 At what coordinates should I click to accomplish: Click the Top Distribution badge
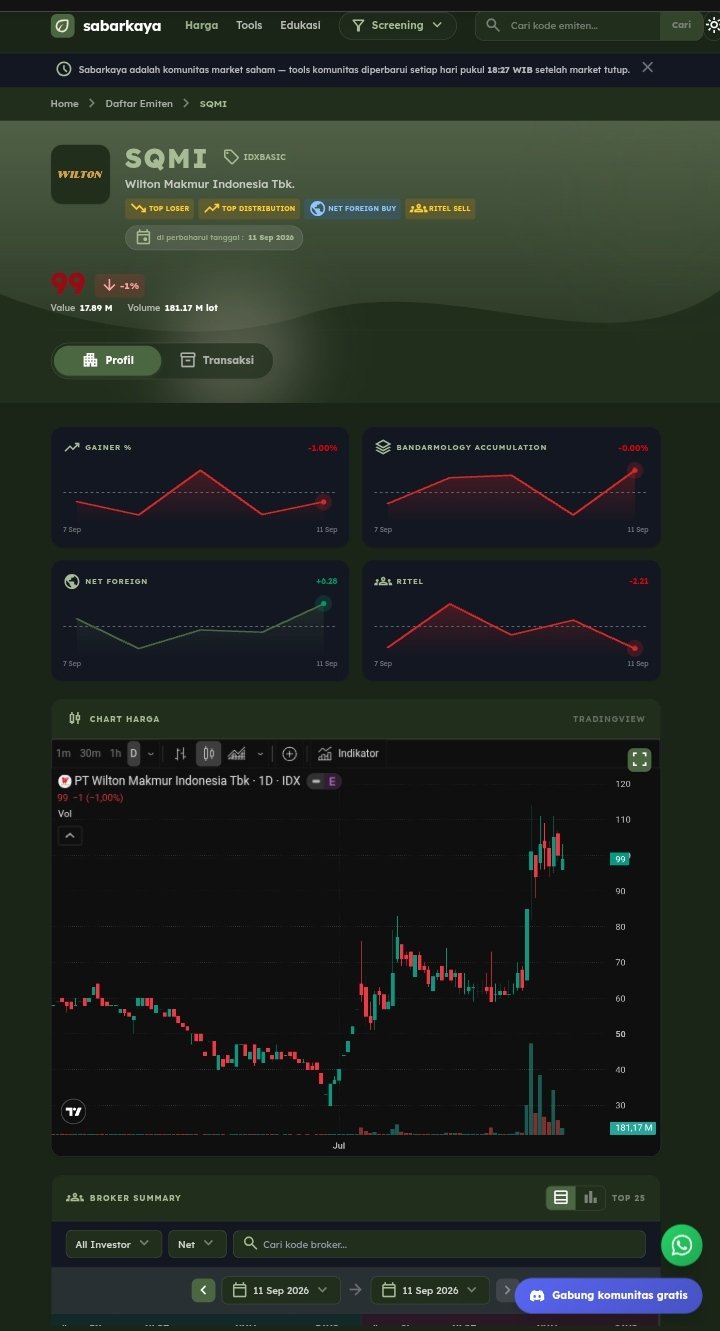click(x=250, y=208)
